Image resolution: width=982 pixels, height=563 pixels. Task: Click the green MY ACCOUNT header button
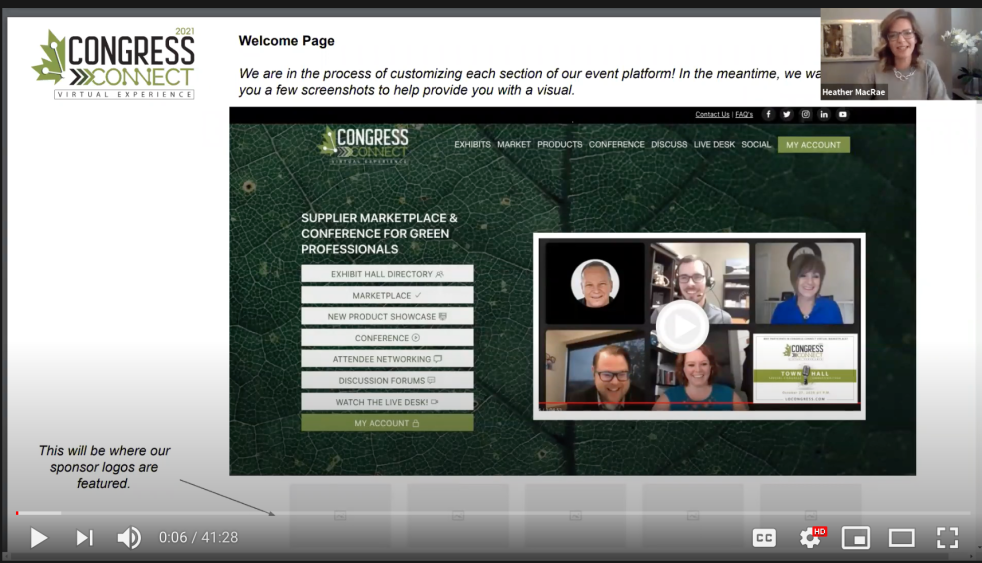813,145
